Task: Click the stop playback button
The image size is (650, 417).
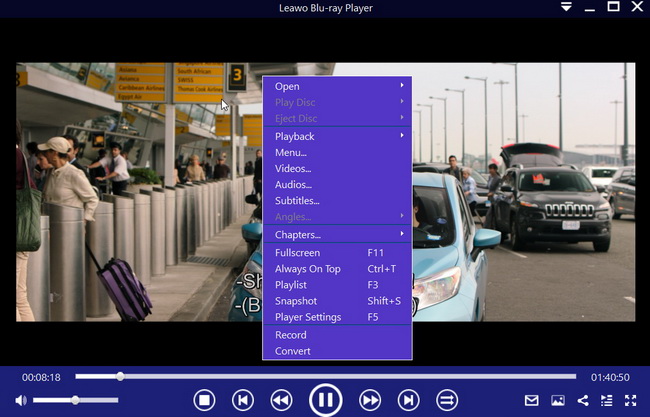Action: (204, 400)
